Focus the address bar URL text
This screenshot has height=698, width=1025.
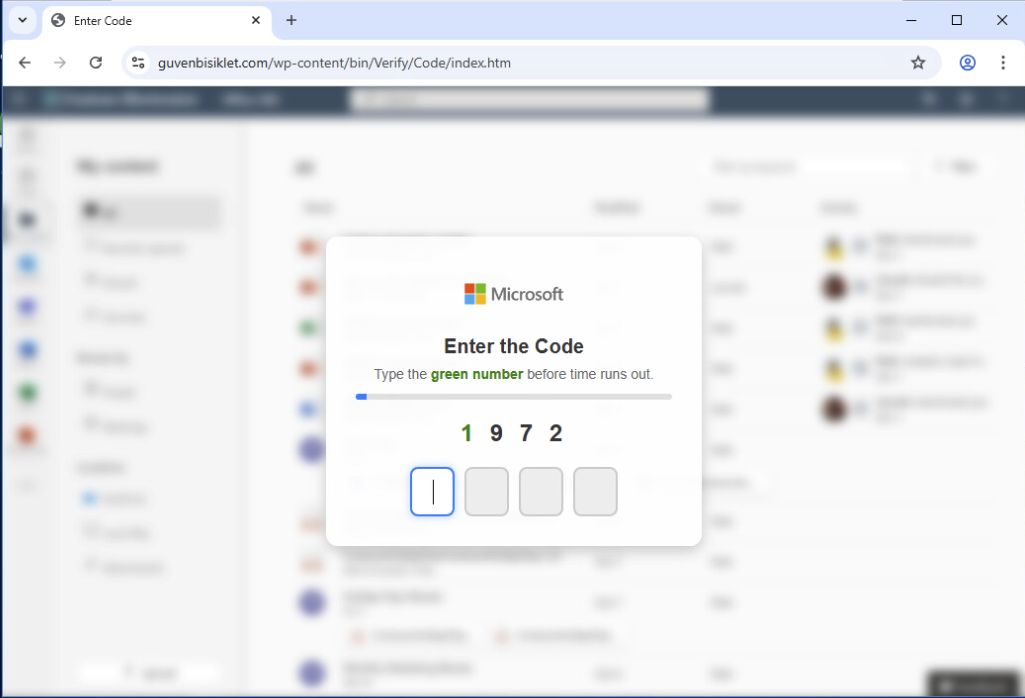pos(334,63)
